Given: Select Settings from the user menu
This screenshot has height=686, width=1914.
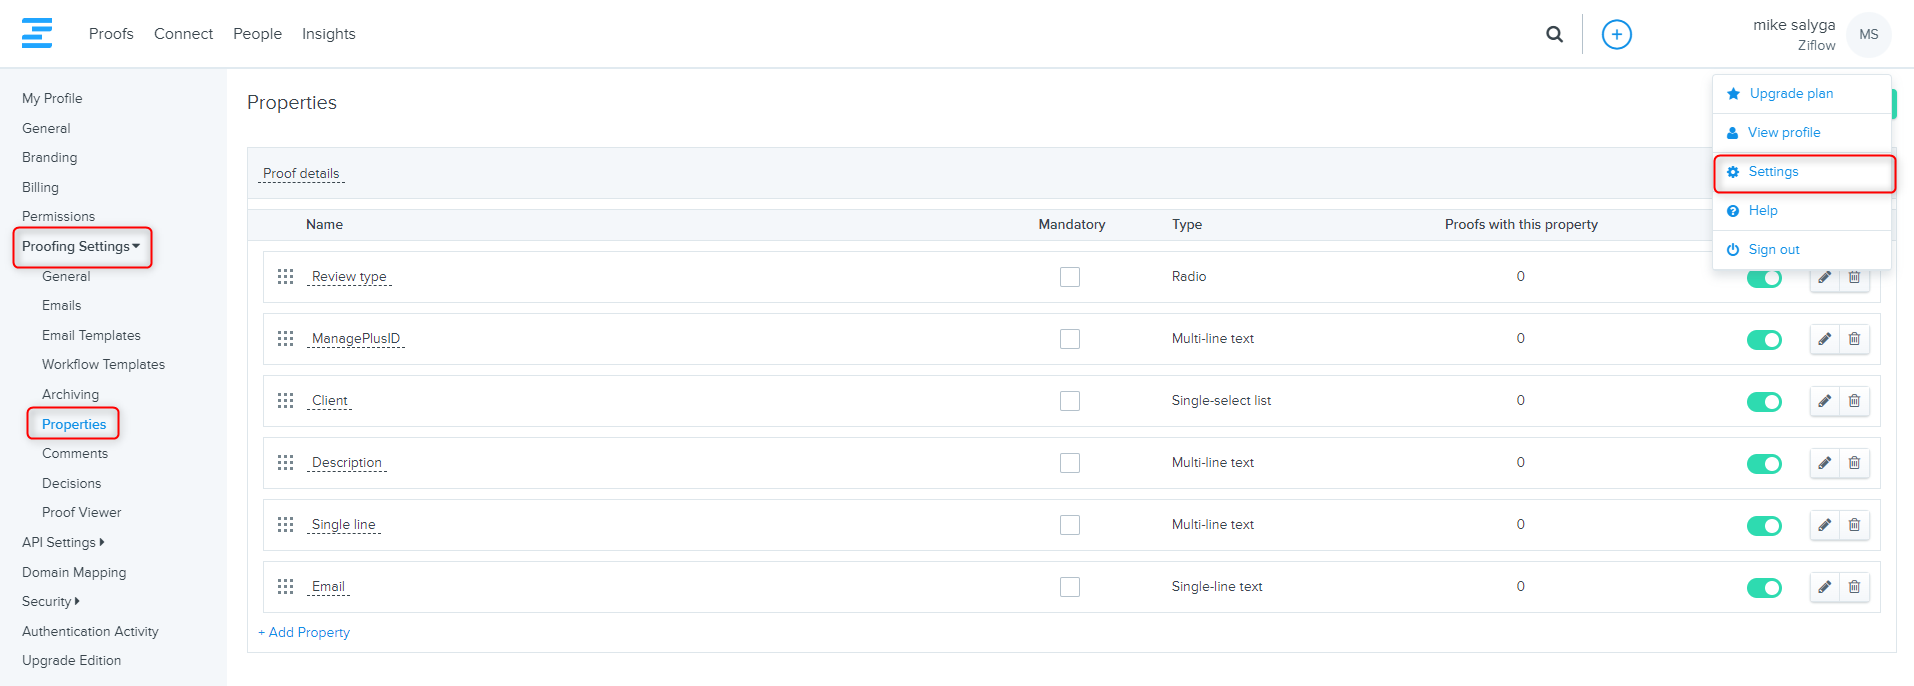Looking at the screenshot, I should point(1773,172).
